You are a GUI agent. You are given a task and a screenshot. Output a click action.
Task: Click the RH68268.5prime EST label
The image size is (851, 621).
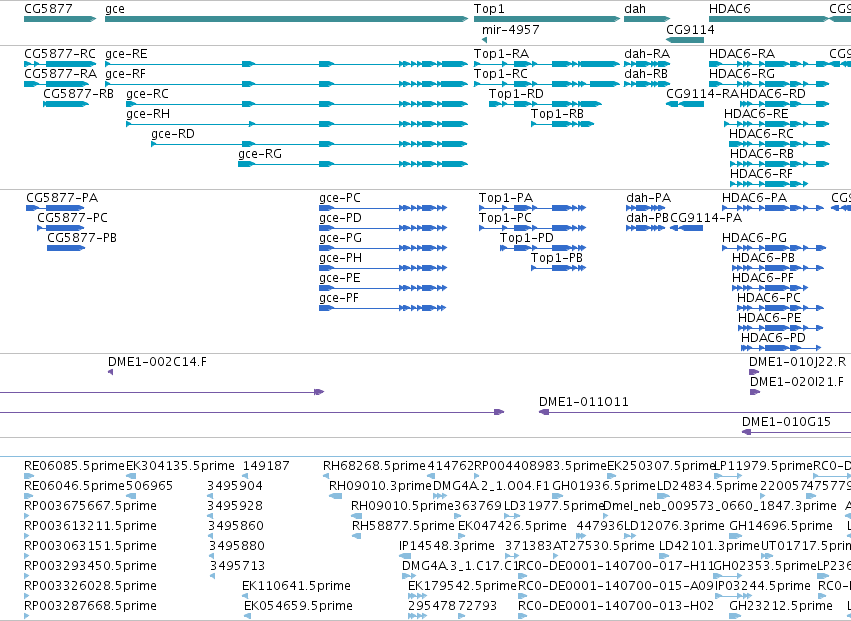(x=374, y=466)
